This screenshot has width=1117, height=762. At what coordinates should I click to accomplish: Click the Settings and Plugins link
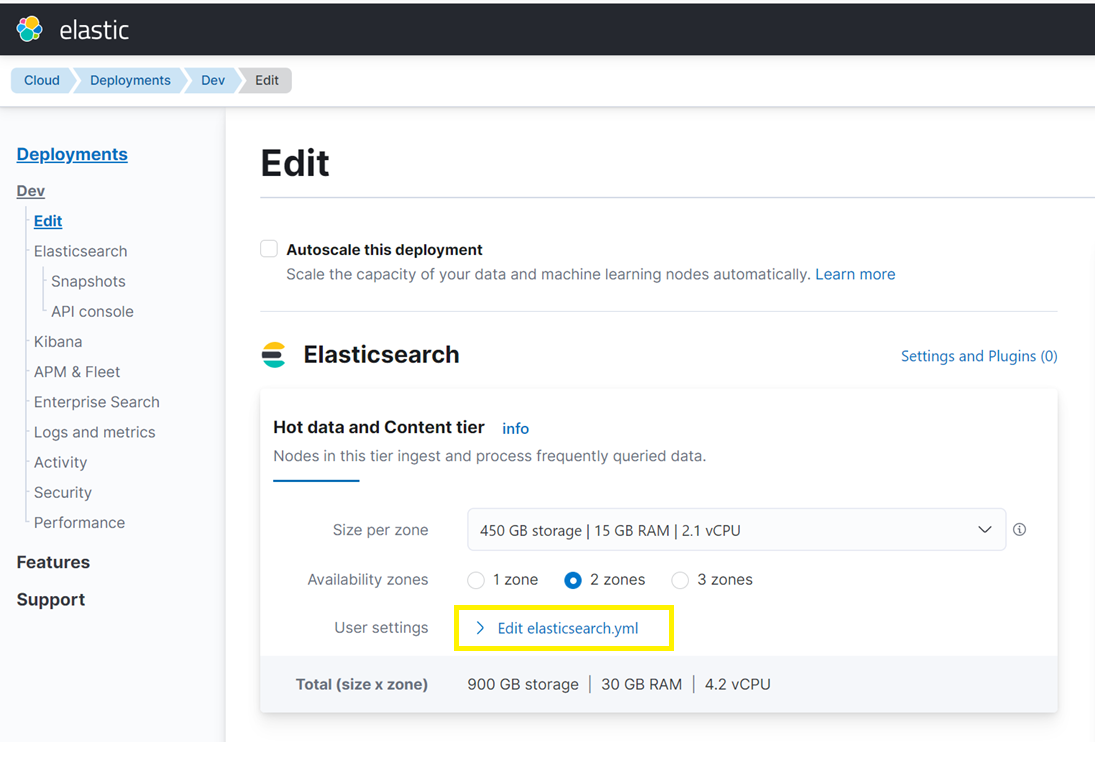978,355
